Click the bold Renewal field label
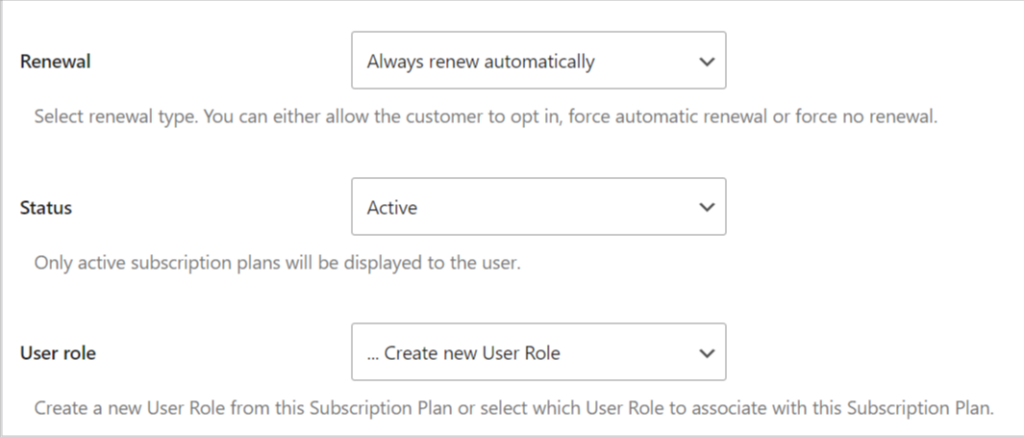Image resolution: width=1024 pixels, height=437 pixels. pyautogui.click(x=55, y=62)
